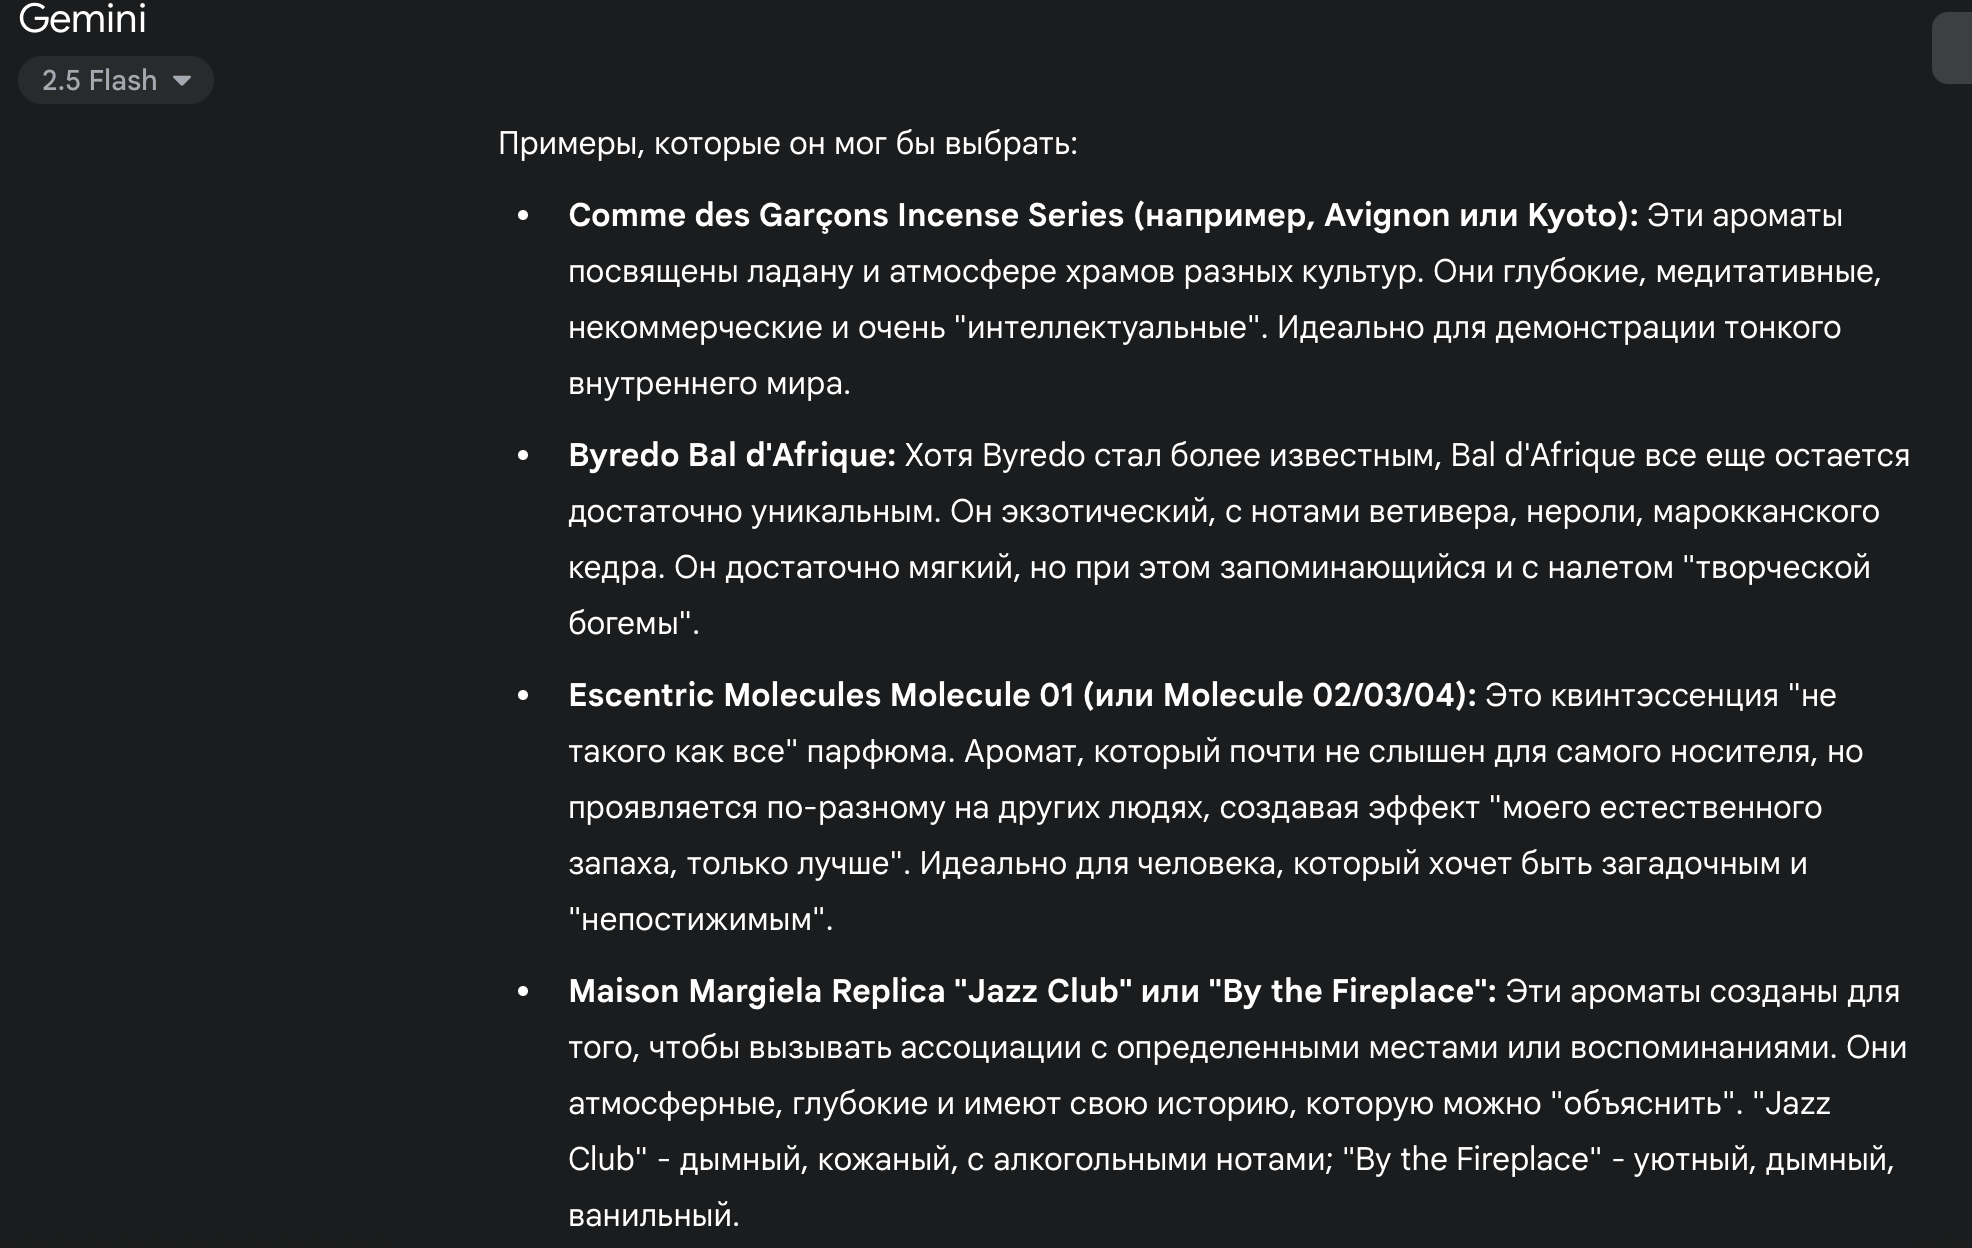Click the arrow next to 2.5 Flash
Image resolution: width=1972 pixels, height=1248 pixels.
click(182, 80)
